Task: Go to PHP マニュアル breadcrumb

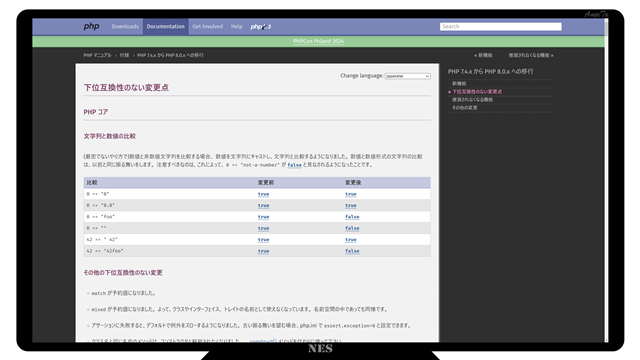Action: 97,55
